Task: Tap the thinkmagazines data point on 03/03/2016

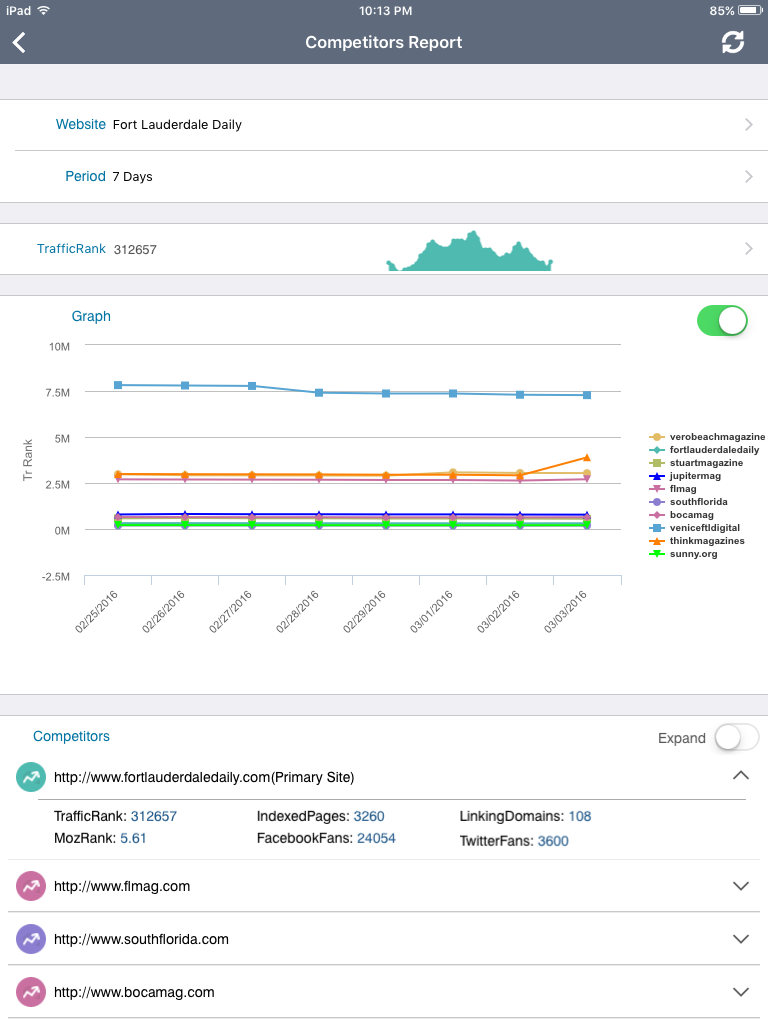Action: pos(586,458)
